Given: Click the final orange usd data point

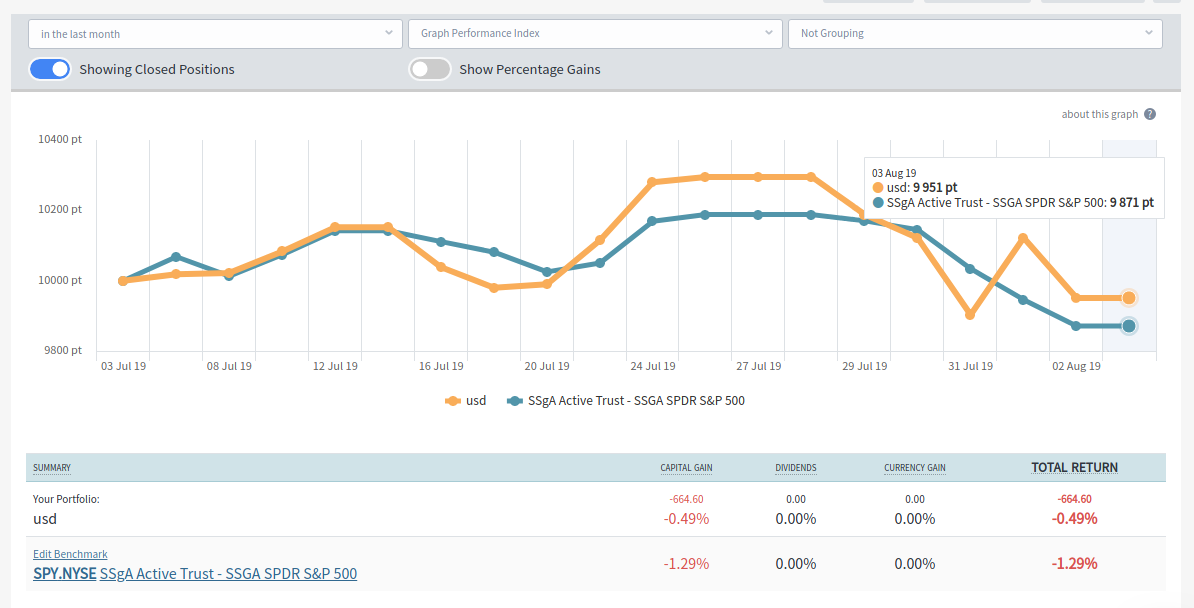Looking at the screenshot, I should click(x=1129, y=298).
